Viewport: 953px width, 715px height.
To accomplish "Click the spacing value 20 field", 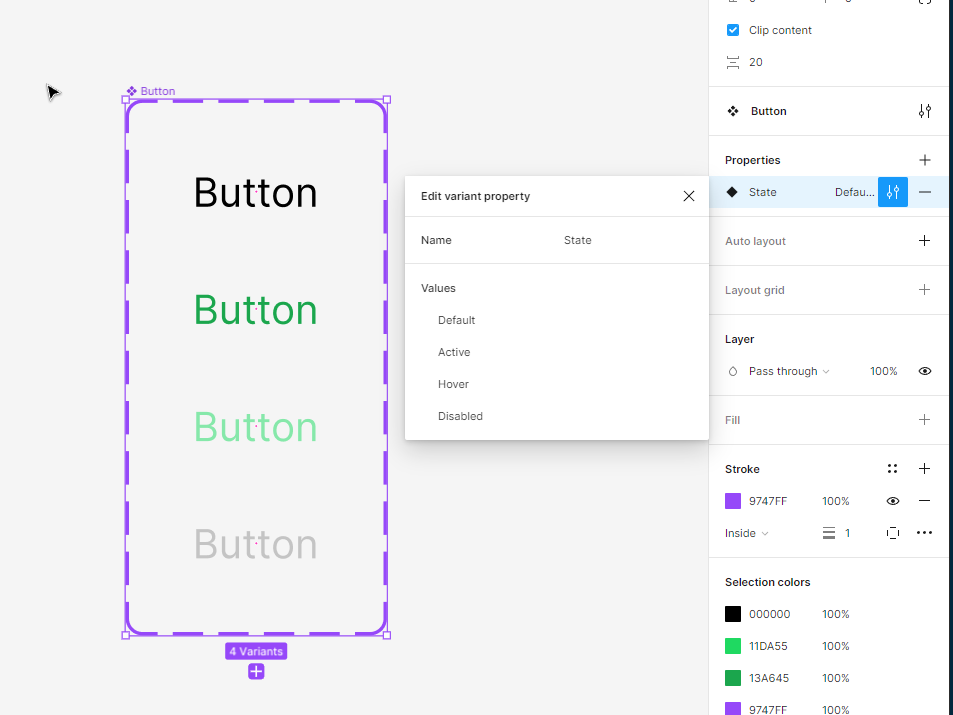I will coord(755,62).
